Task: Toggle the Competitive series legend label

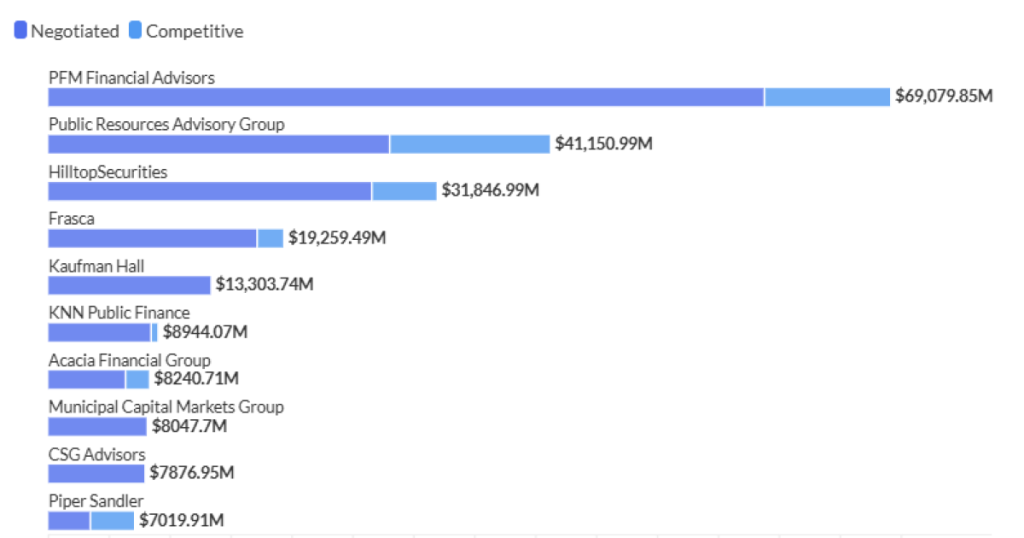Action: [x=194, y=31]
